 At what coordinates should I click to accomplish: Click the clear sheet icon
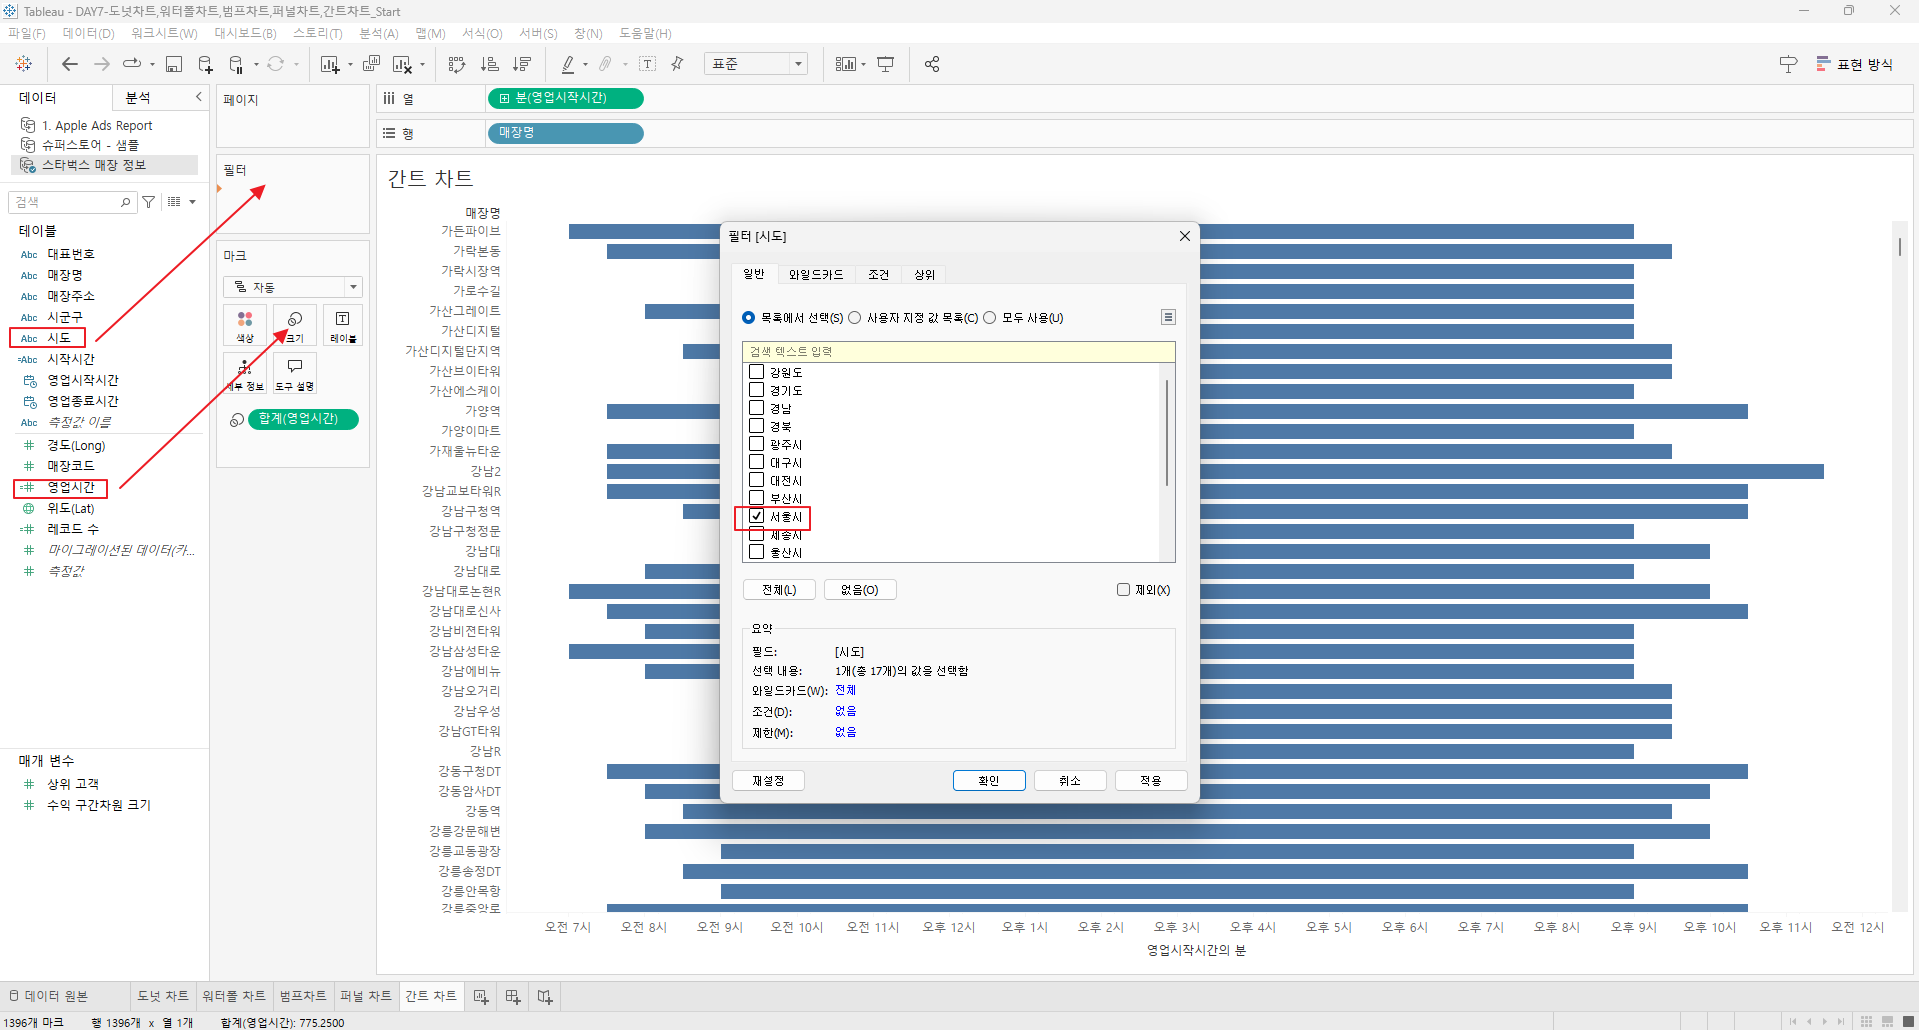[x=402, y=64]
